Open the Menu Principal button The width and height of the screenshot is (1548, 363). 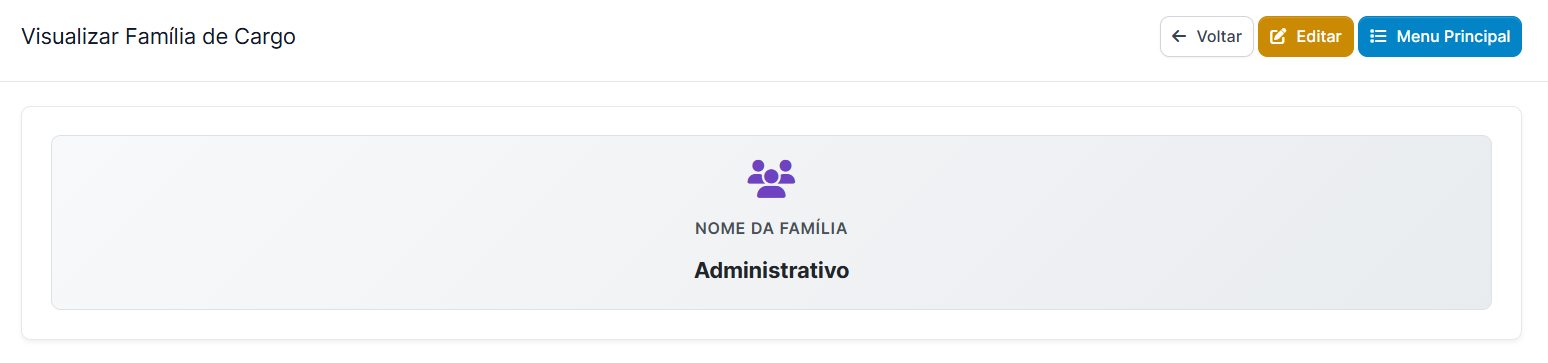tap(1439, 37)
